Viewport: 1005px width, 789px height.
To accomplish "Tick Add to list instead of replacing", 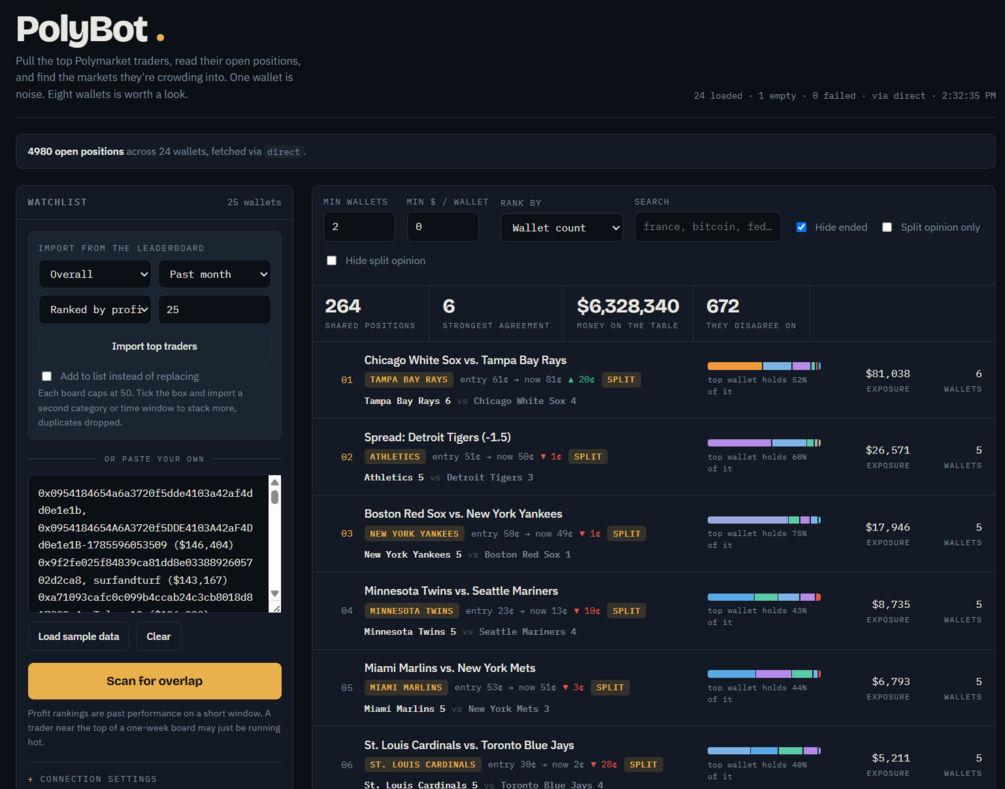I will (47, 376).
